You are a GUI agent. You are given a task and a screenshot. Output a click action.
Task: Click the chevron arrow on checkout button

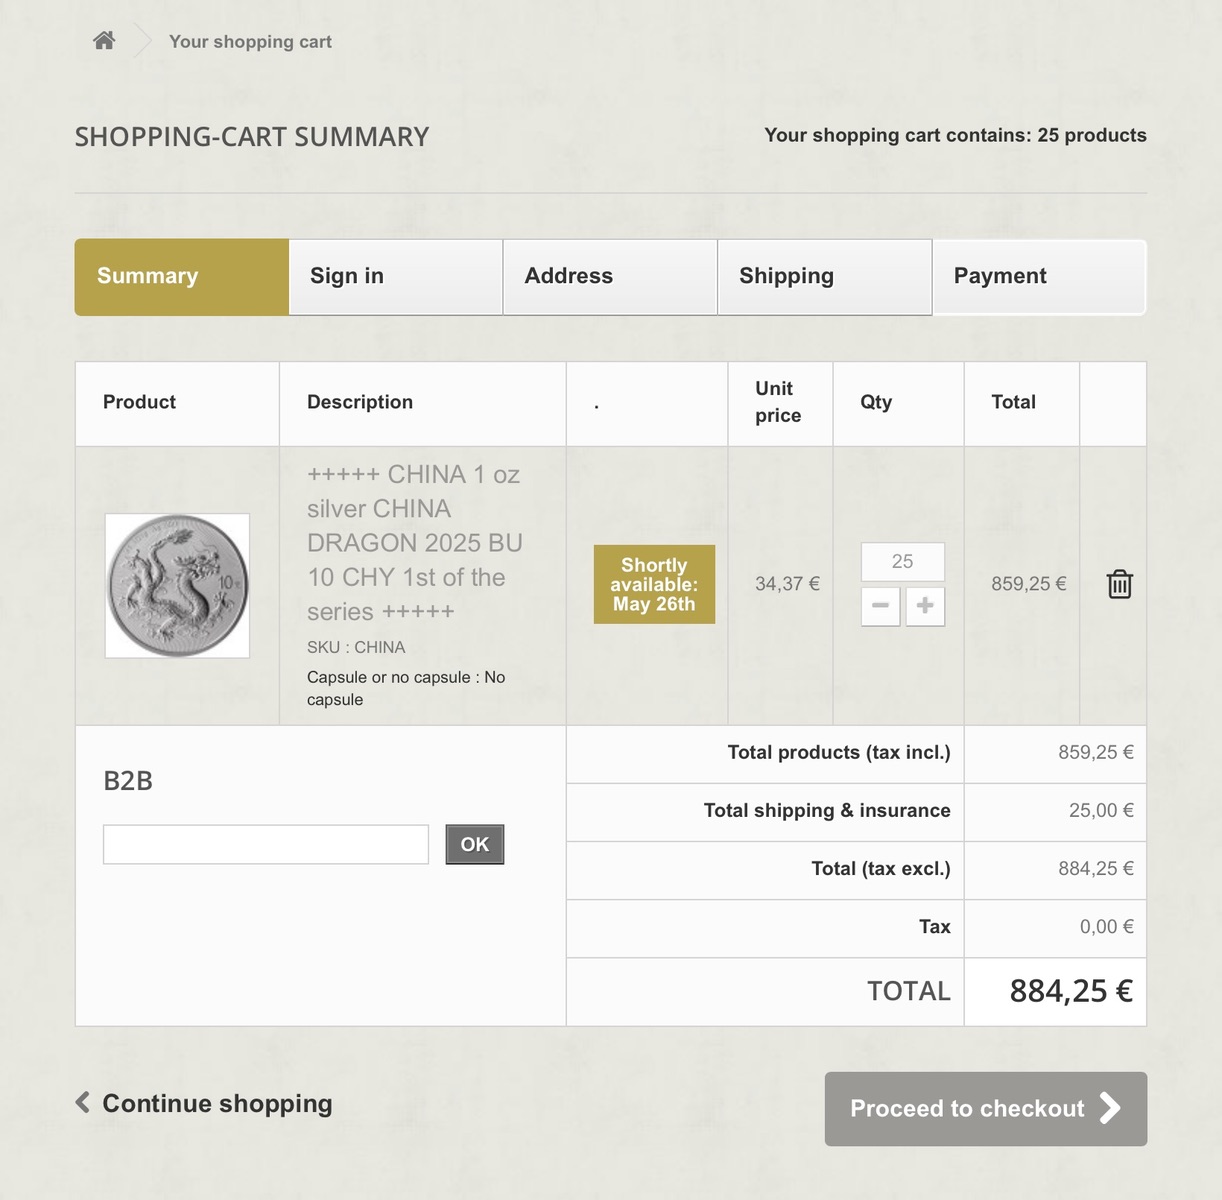[1110, 1108]
